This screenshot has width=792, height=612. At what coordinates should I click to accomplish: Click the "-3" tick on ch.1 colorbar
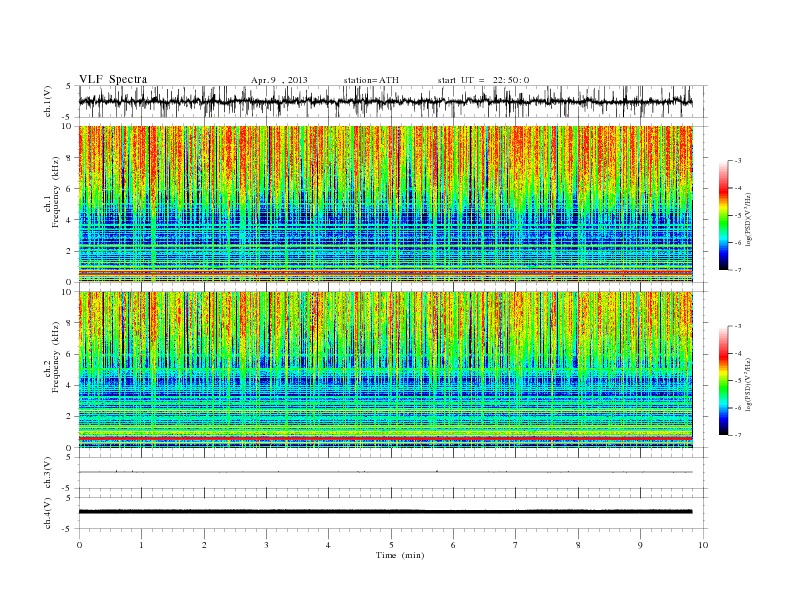tap(738, 161)
